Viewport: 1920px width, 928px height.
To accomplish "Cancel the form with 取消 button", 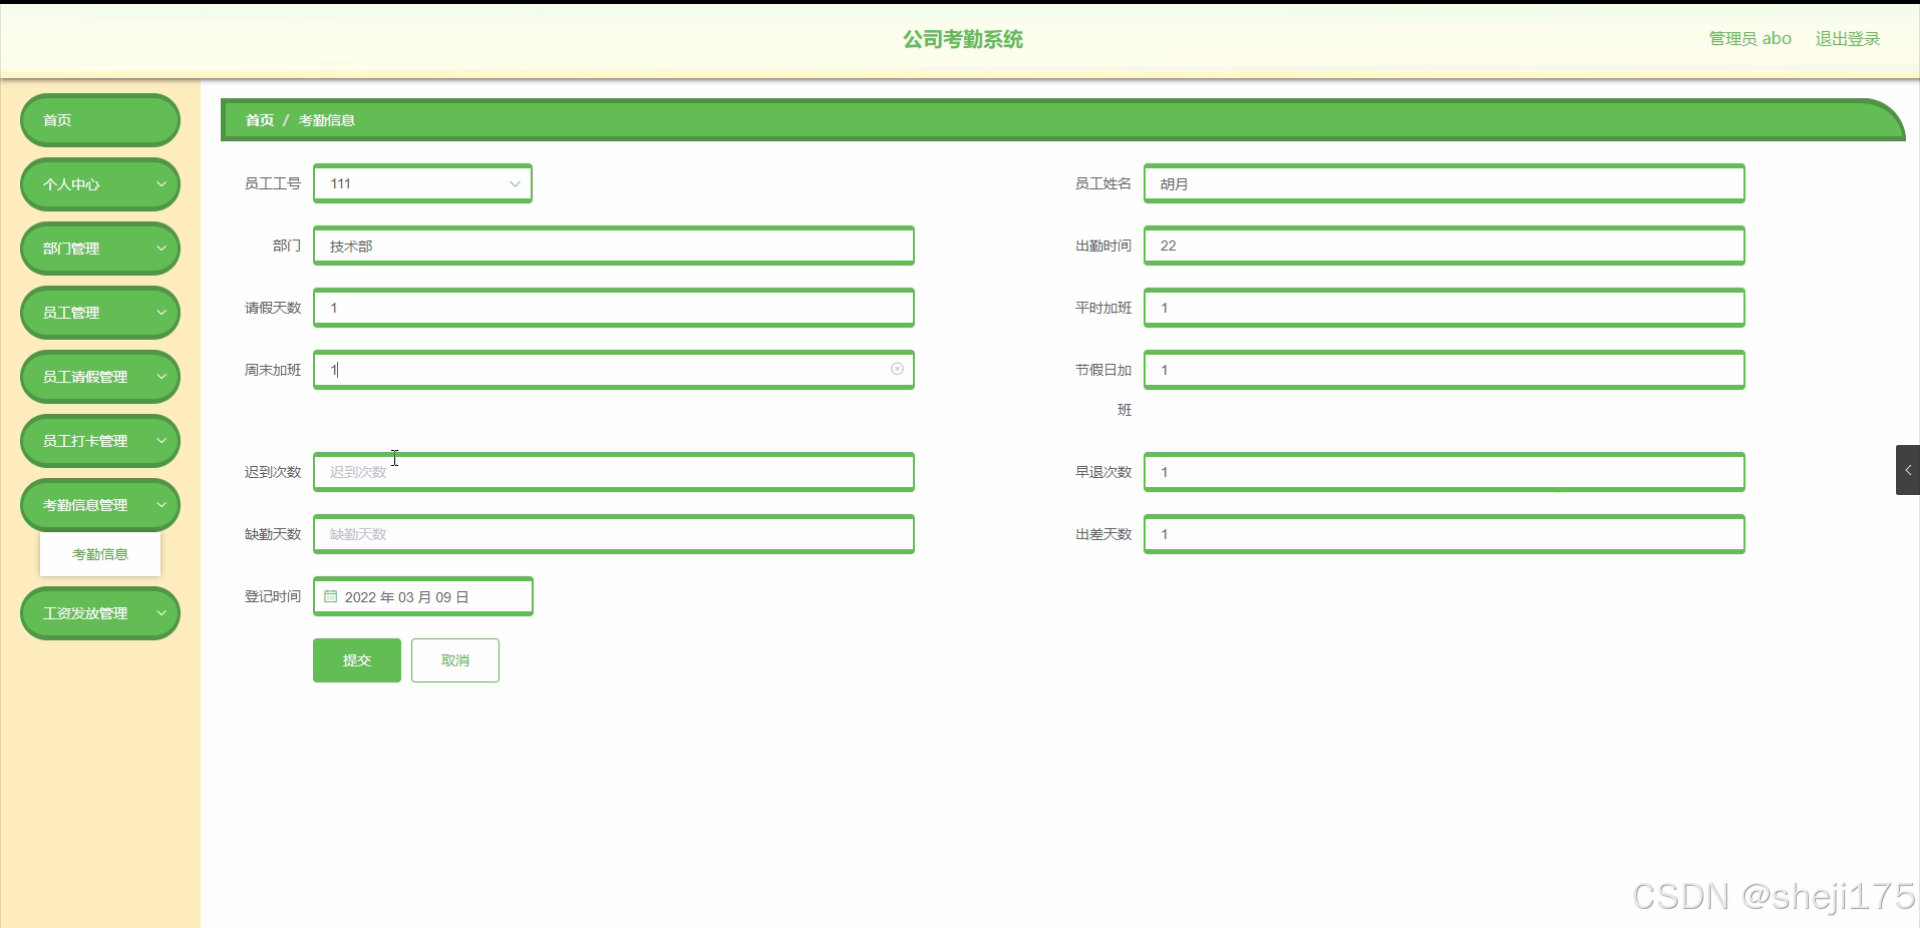I will [x=455, y=660].
